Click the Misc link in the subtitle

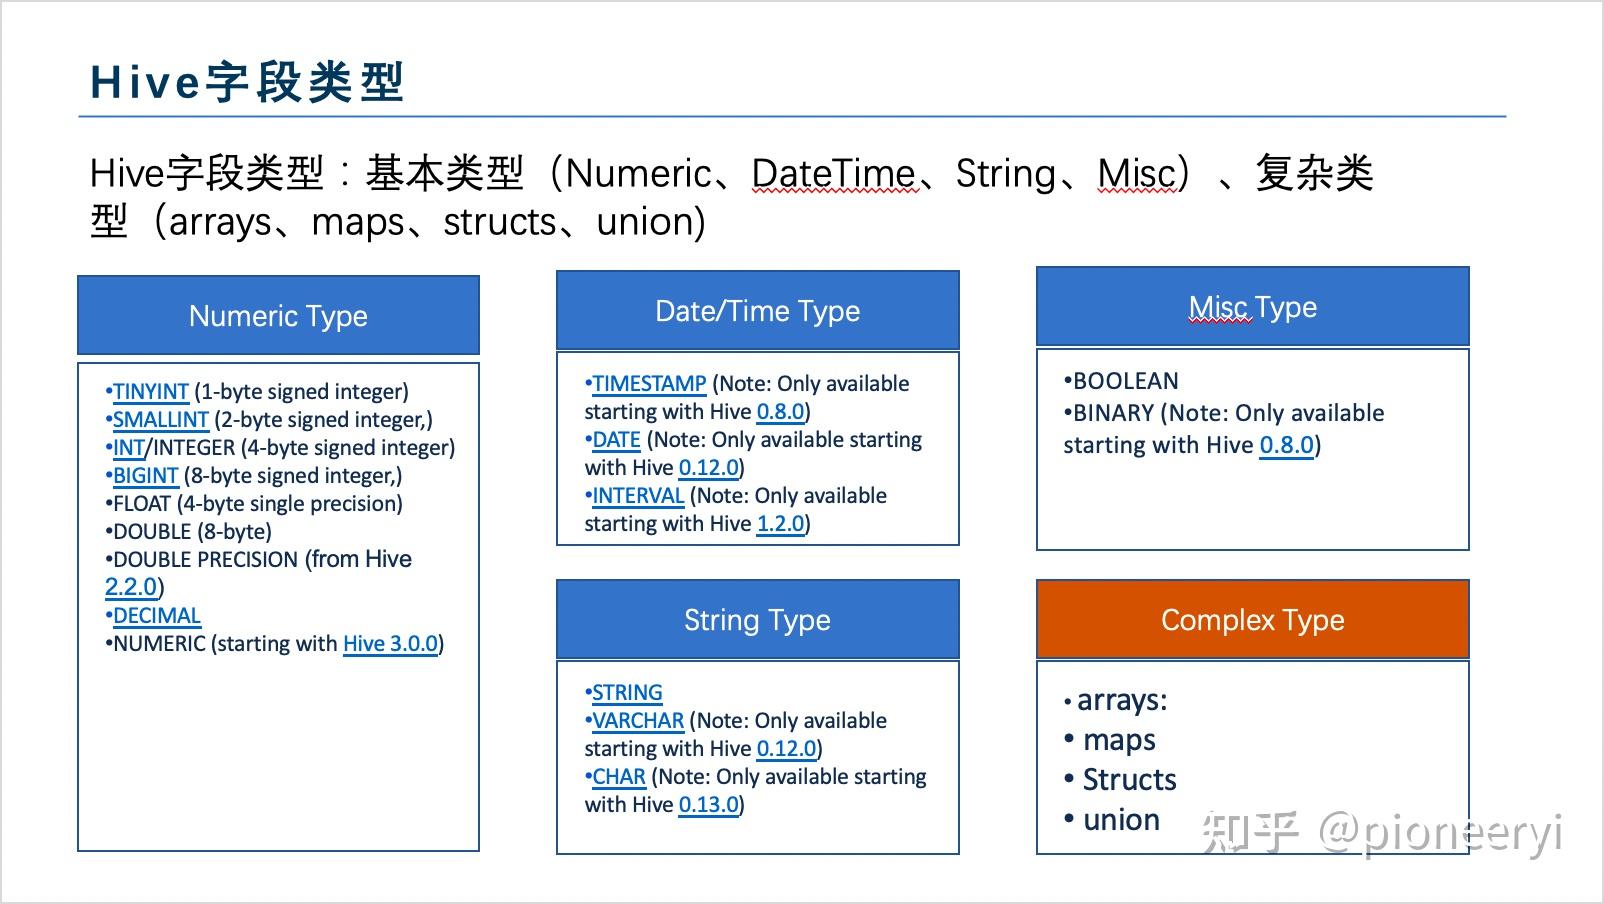pos(1135,173)
